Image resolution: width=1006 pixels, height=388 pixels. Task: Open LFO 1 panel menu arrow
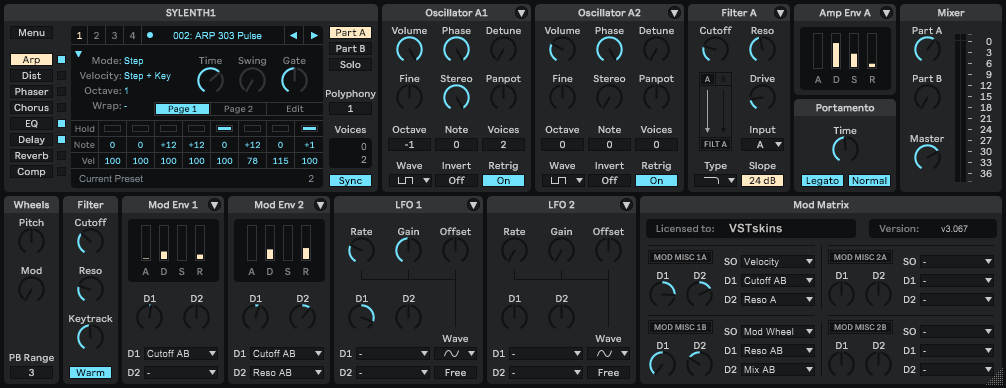pyautogui.click(x=473, y=205)
